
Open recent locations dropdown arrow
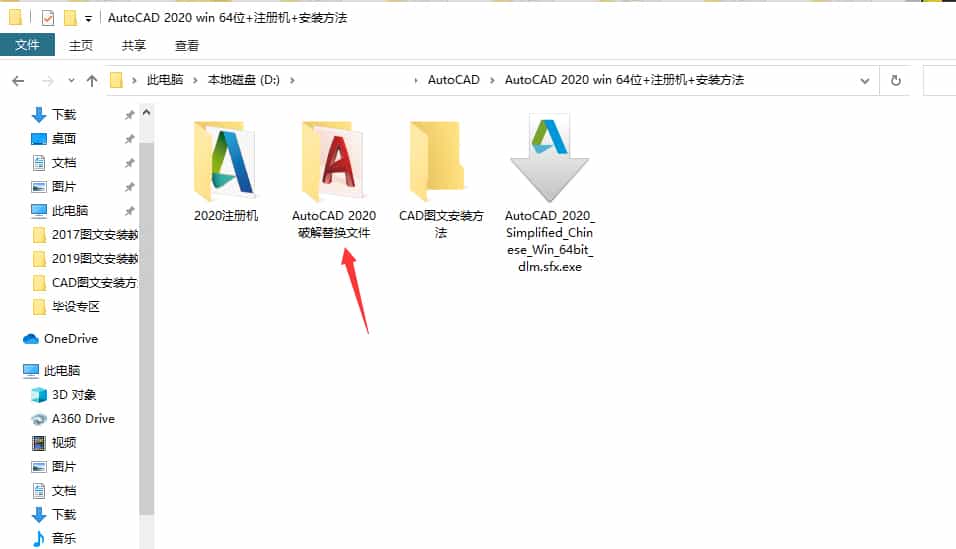71,81
